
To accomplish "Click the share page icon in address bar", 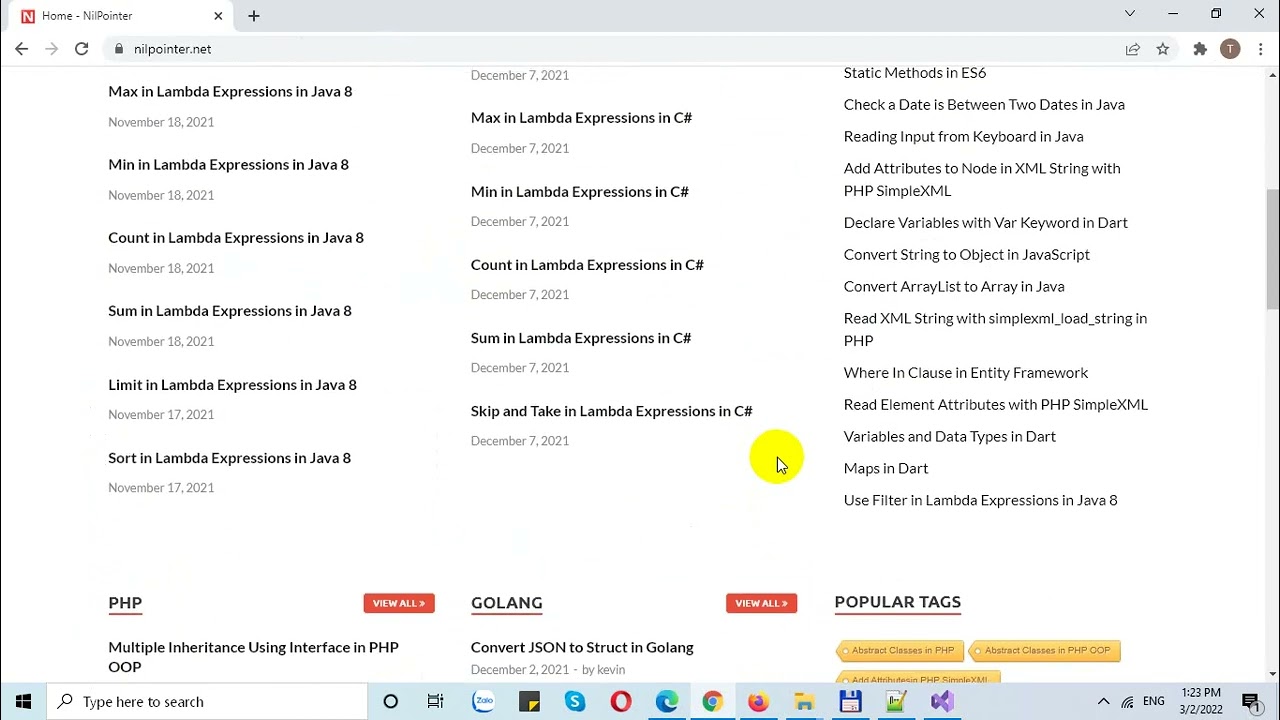I will coord(1133,49).
